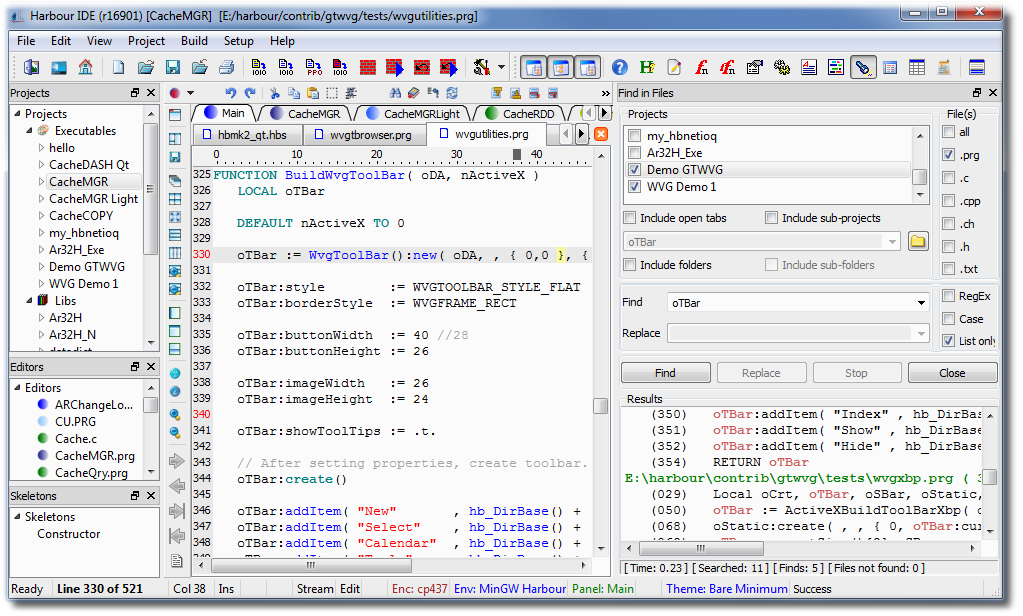Click the folder browse icon beside the oTBar field
The width and height of the screenshot is (1023, 616).
click(x=918, y=242)
